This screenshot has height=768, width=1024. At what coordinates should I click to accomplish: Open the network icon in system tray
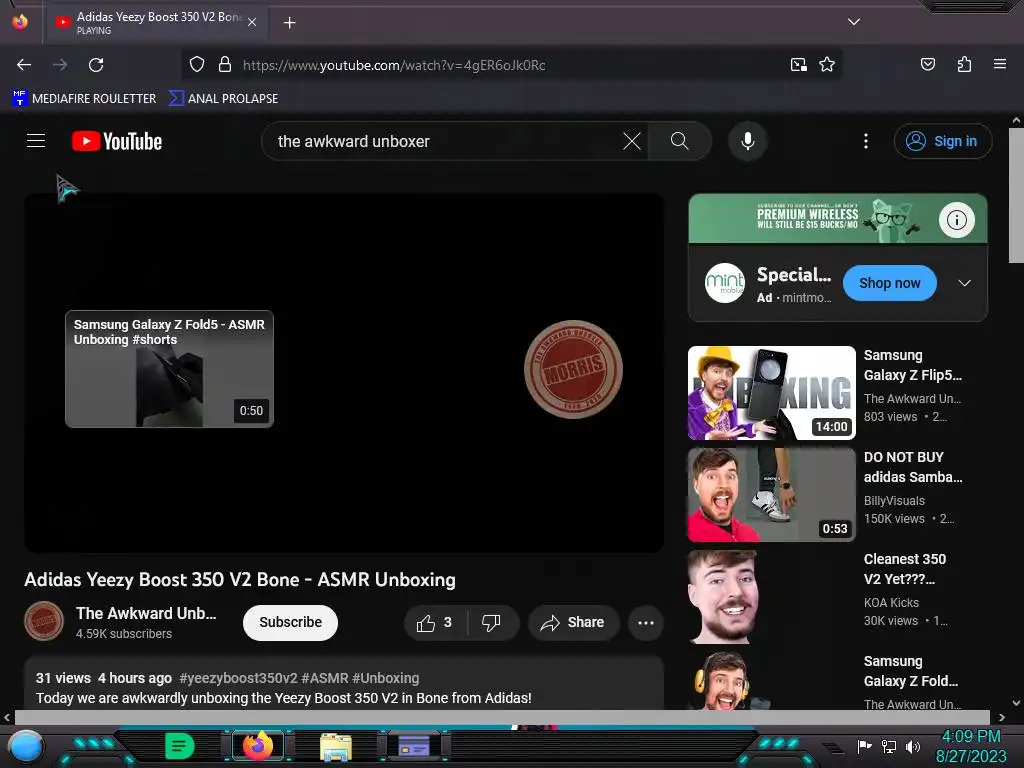click(x=889, y=746)
